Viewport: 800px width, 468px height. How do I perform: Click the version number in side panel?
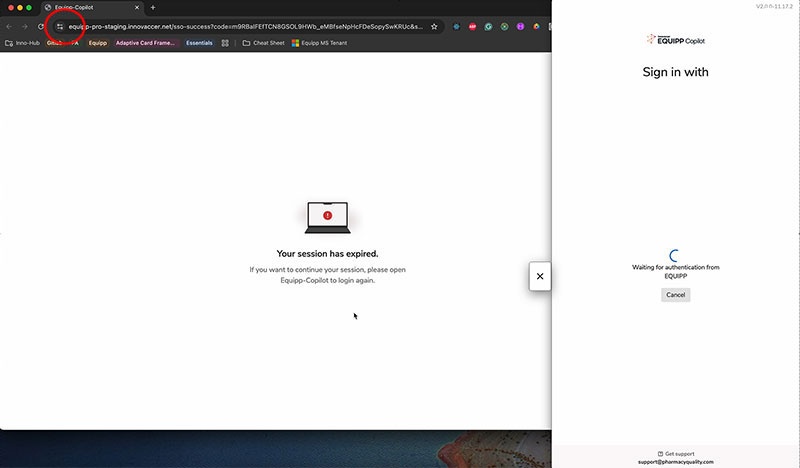774,6
